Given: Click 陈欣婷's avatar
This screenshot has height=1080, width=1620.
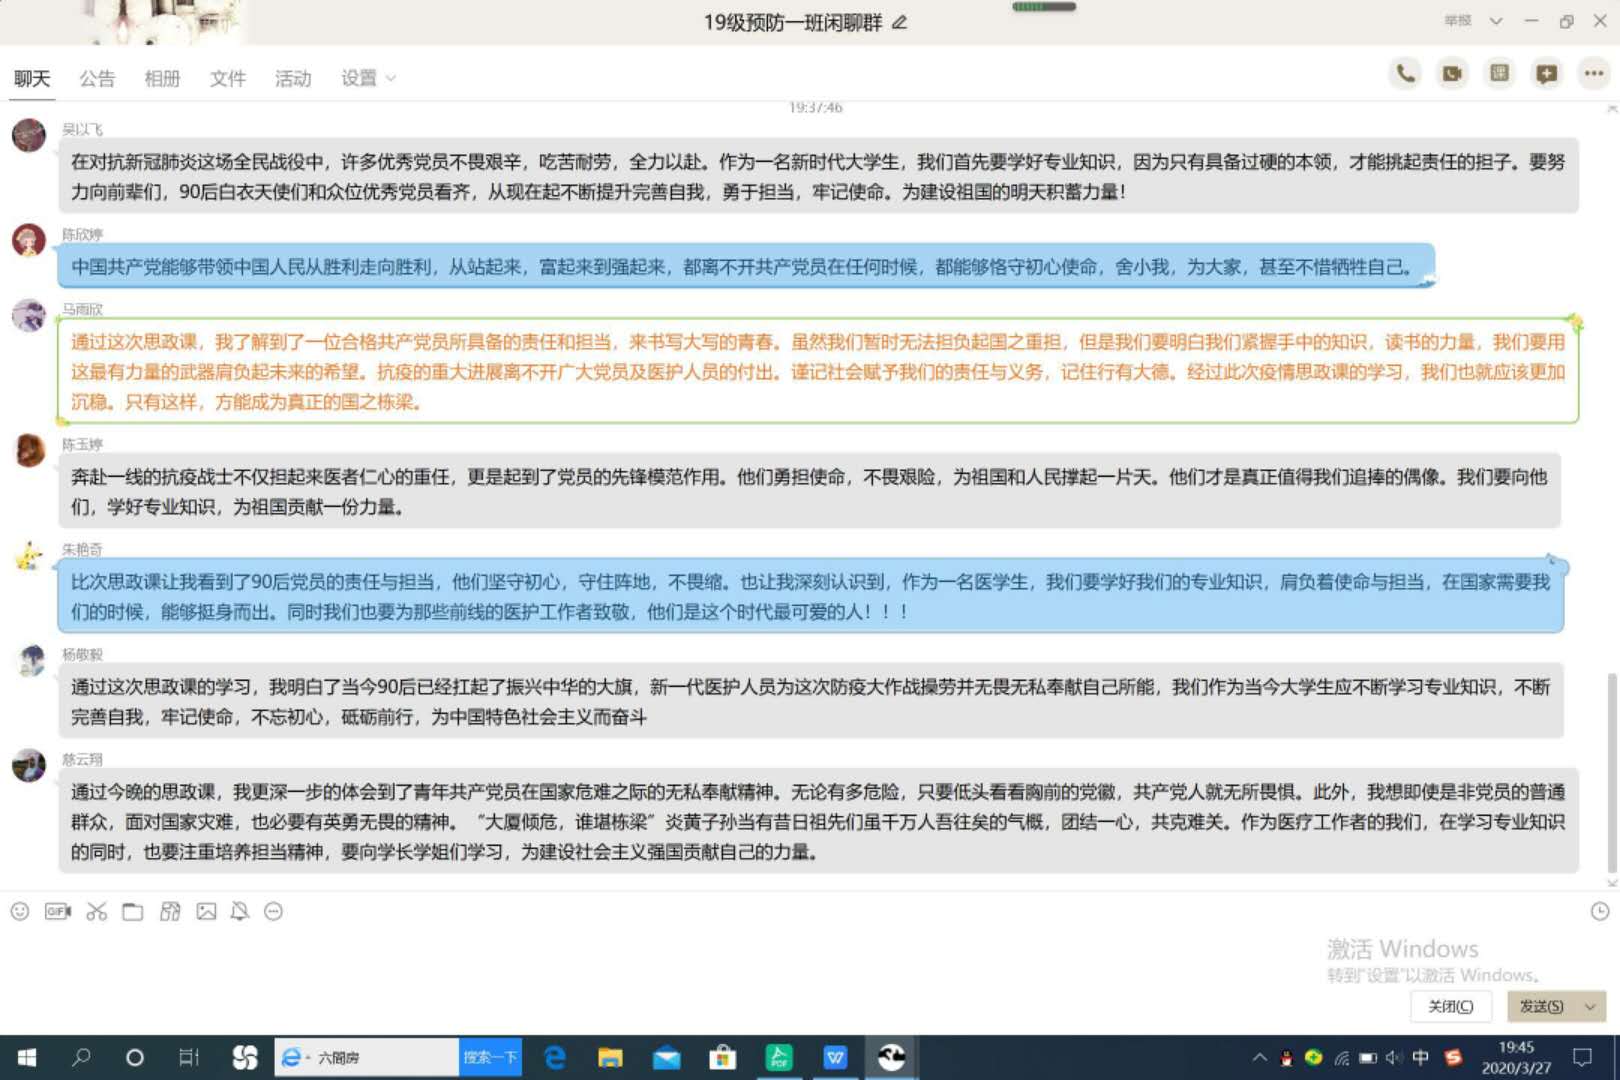Looking at the screenshot, I should click(x=29, y=240).
